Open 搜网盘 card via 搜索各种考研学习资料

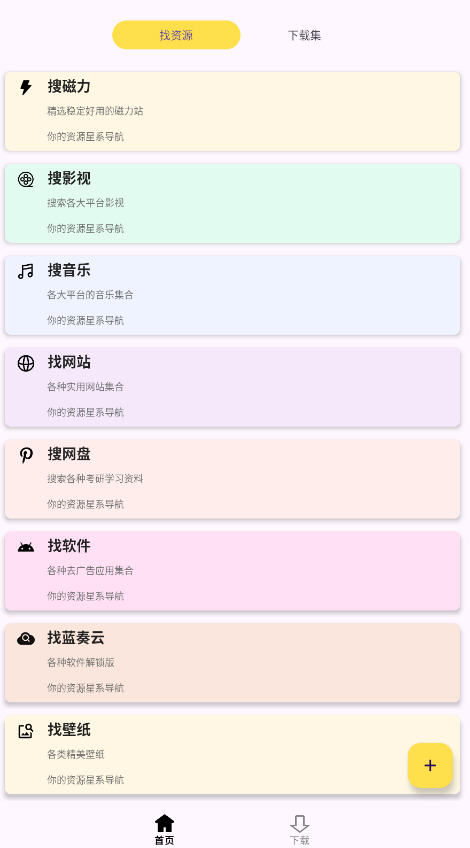[95, 479]
